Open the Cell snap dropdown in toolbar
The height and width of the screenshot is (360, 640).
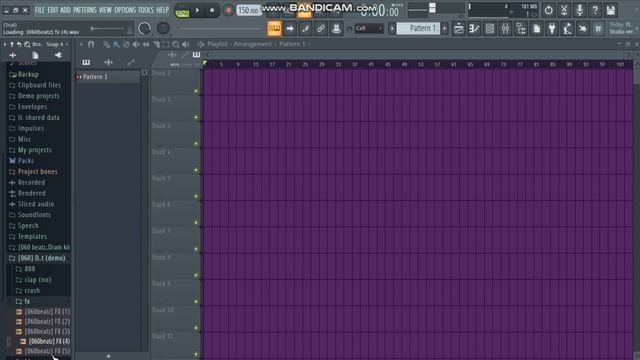coord(369,28)
